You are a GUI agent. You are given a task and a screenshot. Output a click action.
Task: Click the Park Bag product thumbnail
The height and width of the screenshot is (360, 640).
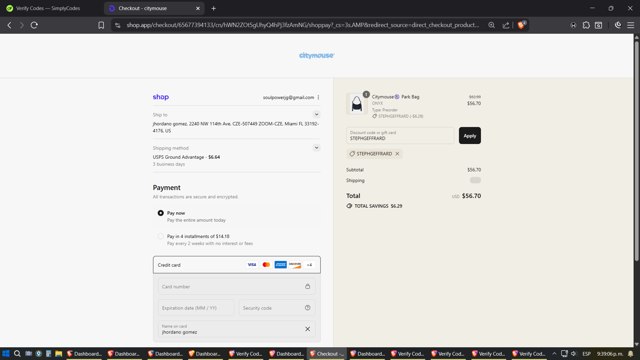[x=357, y=104]
